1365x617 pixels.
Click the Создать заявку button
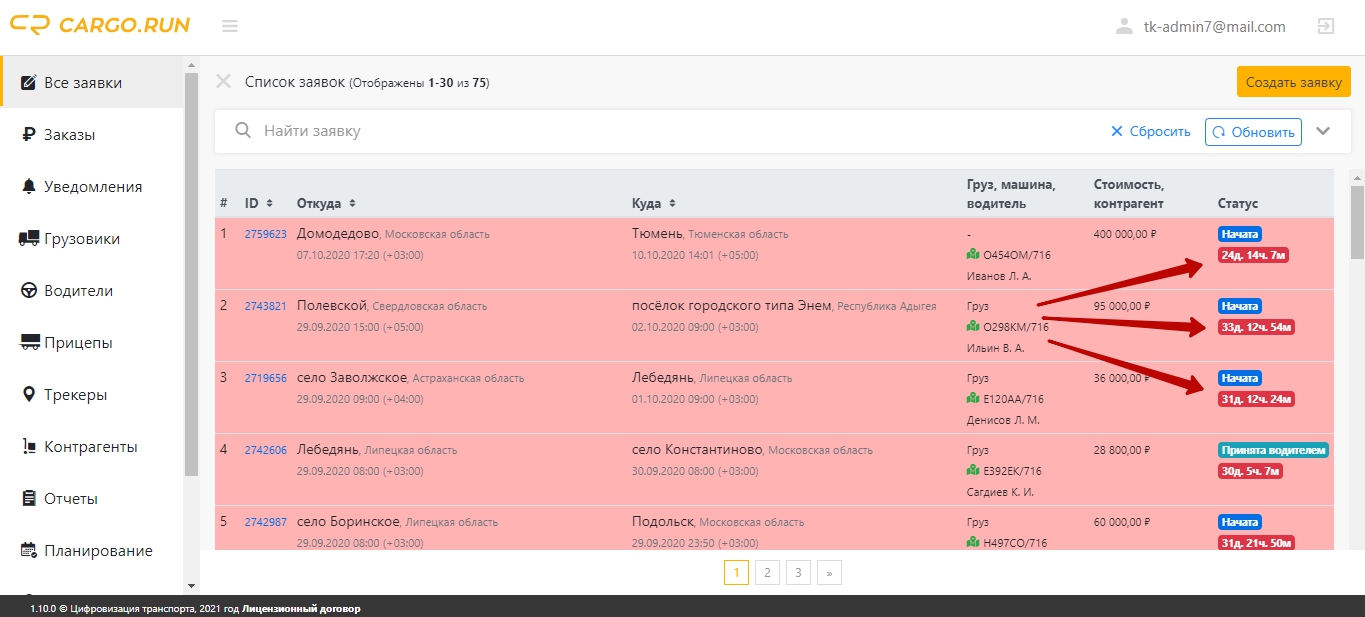pos(1294,82)
